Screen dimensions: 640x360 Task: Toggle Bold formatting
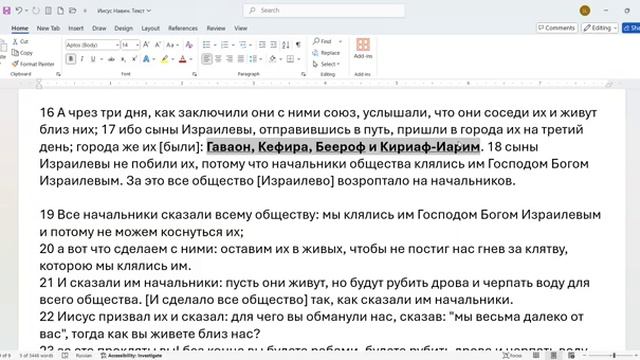click(x=71, y=59)
